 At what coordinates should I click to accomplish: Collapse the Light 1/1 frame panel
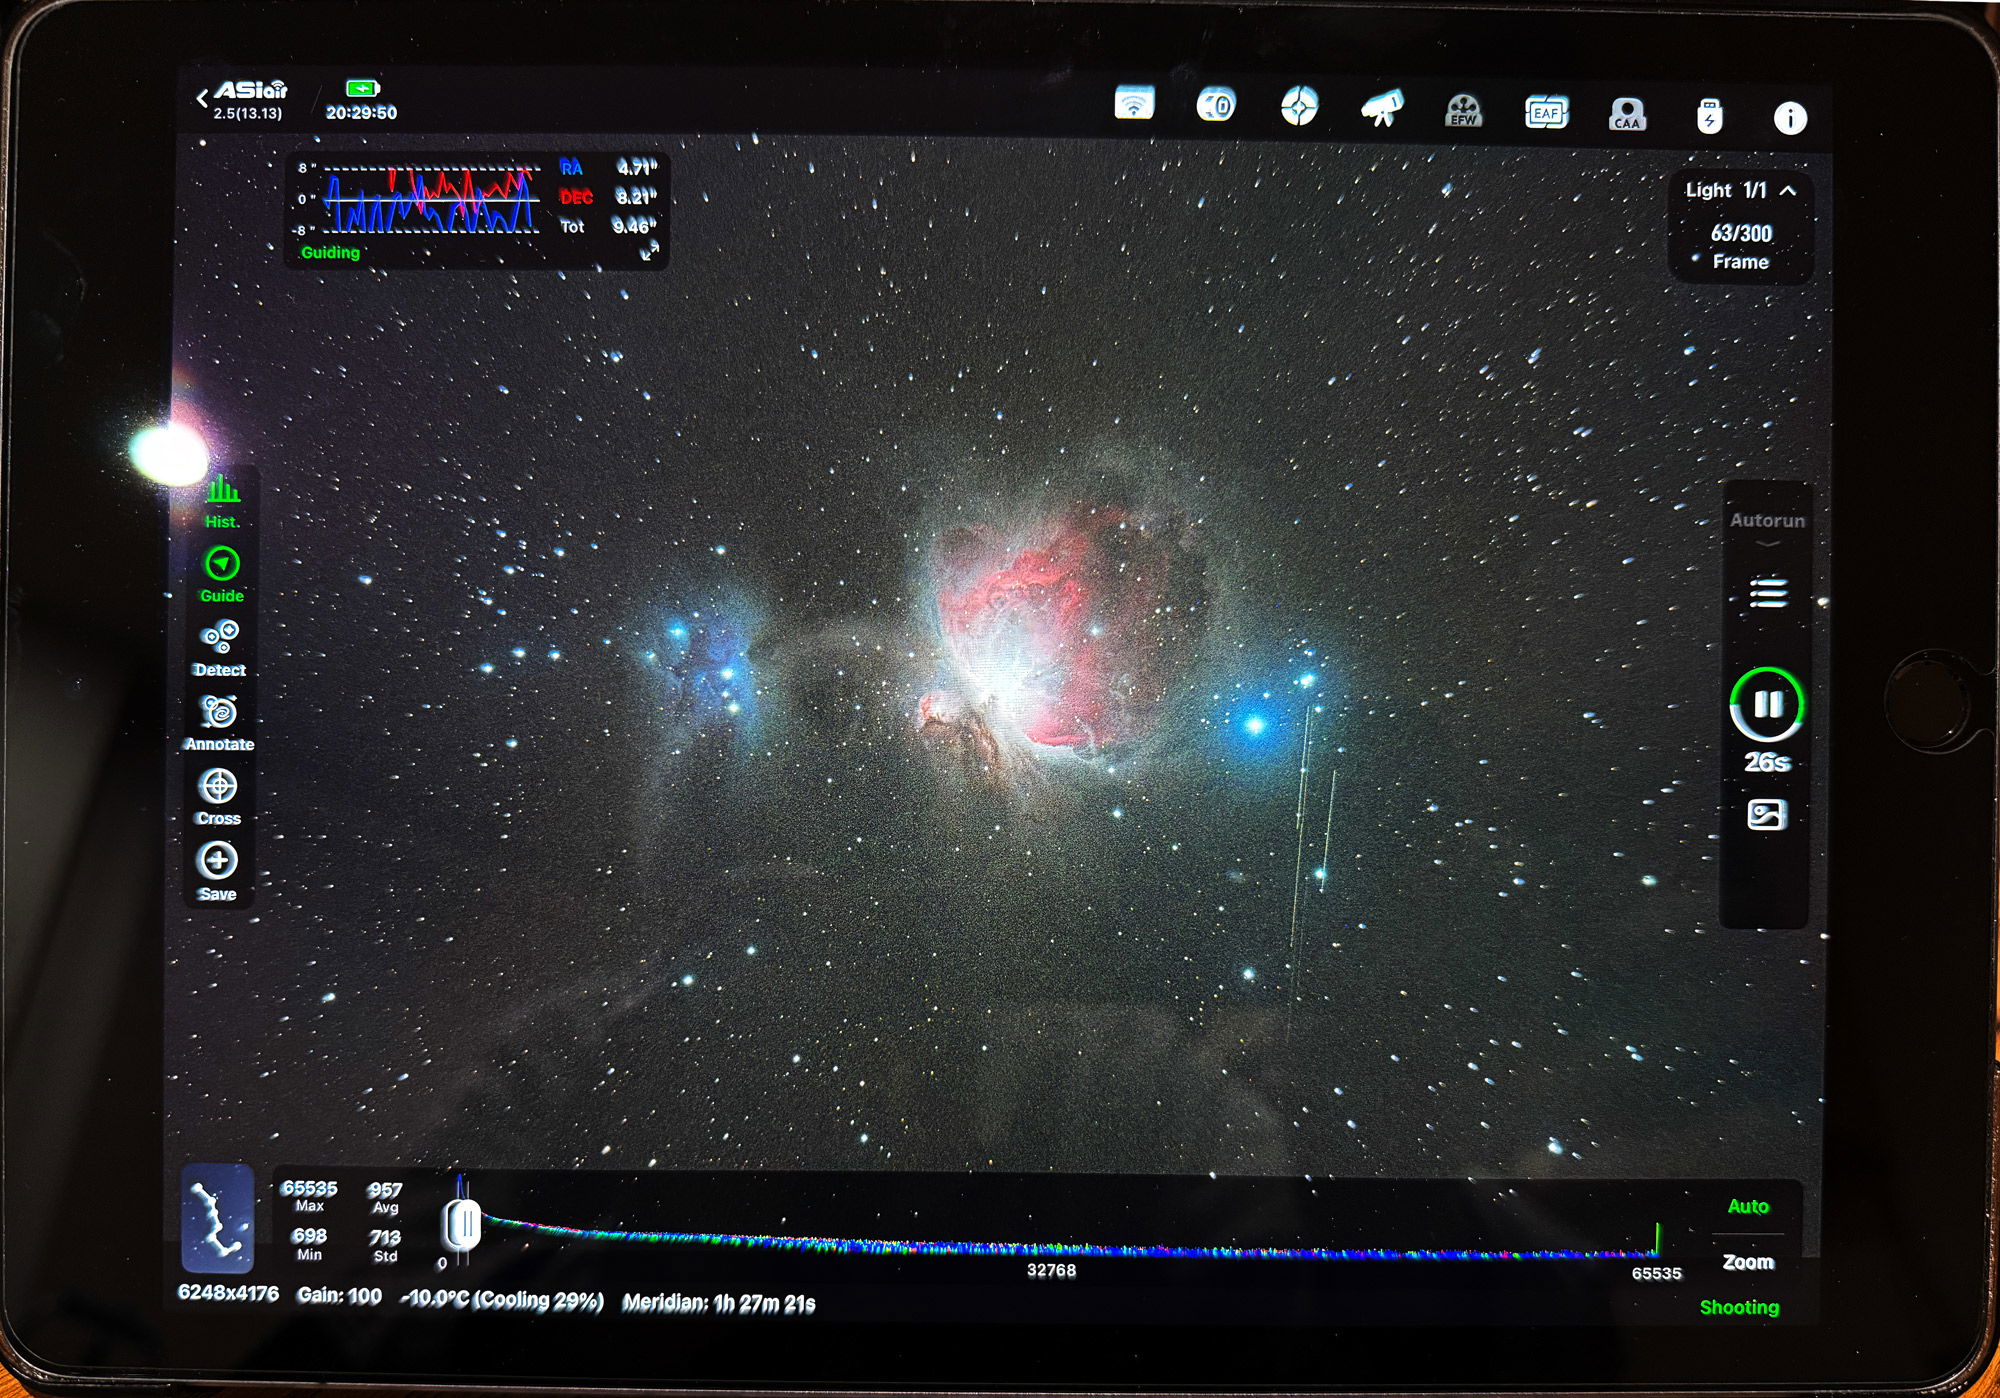coord(1788,190)
